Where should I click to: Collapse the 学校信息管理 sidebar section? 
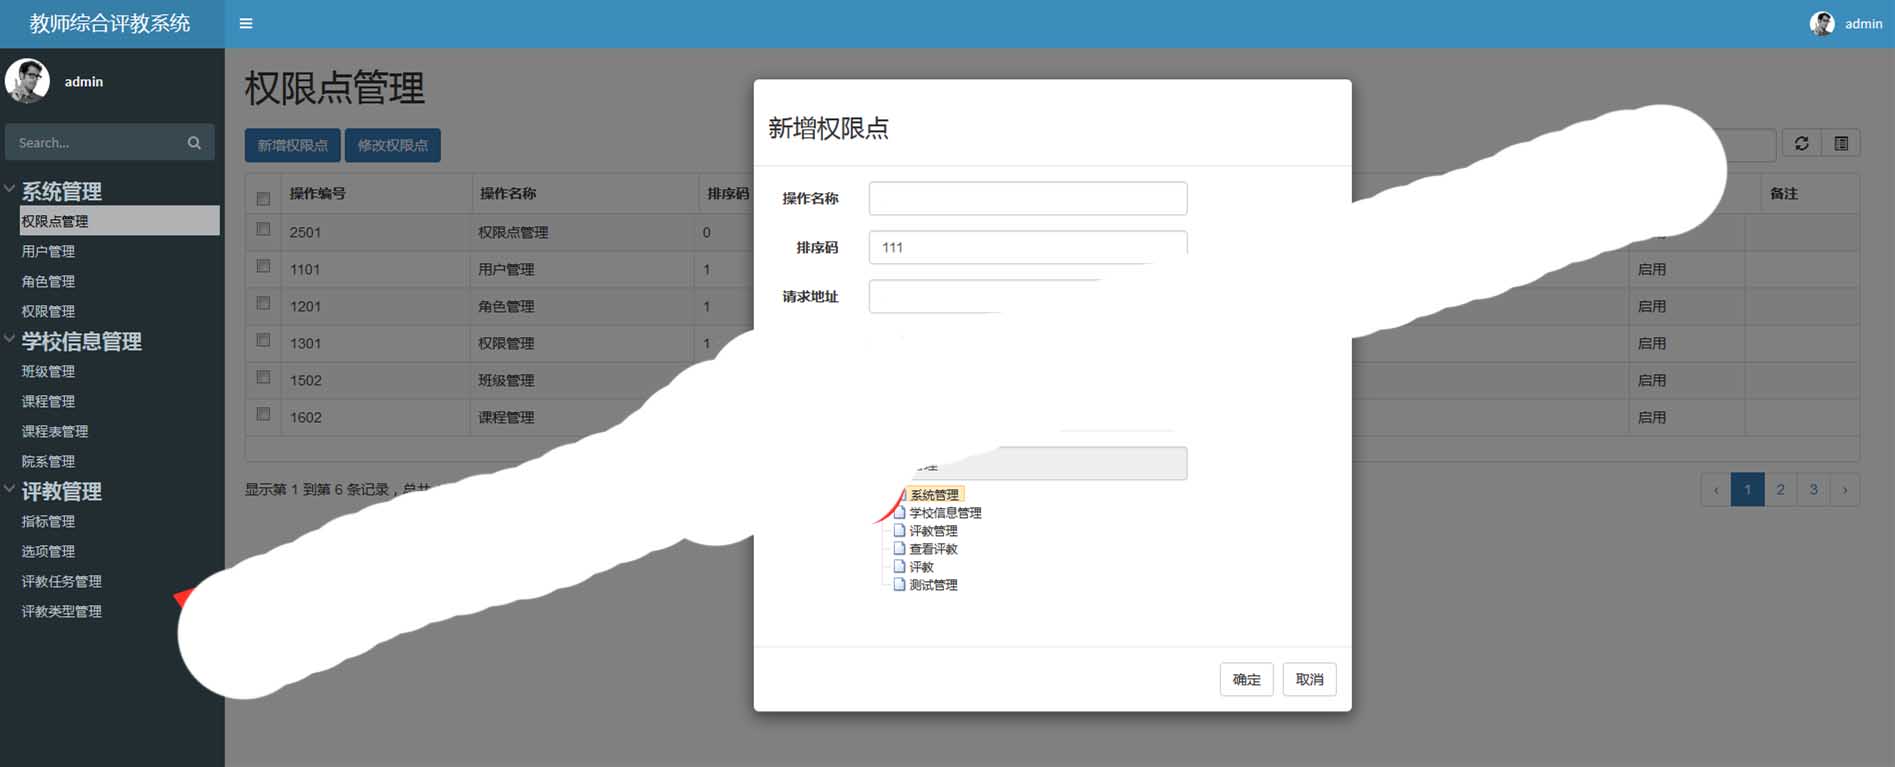coord(10,339)
